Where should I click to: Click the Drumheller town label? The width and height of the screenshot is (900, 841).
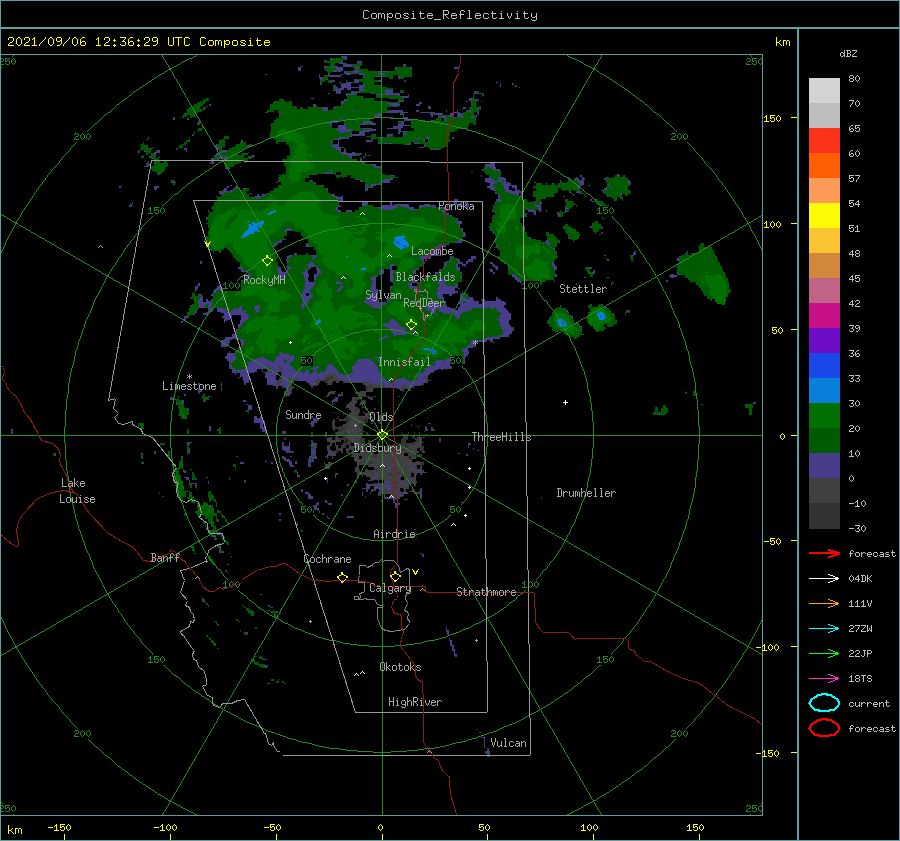pos(586,493)
